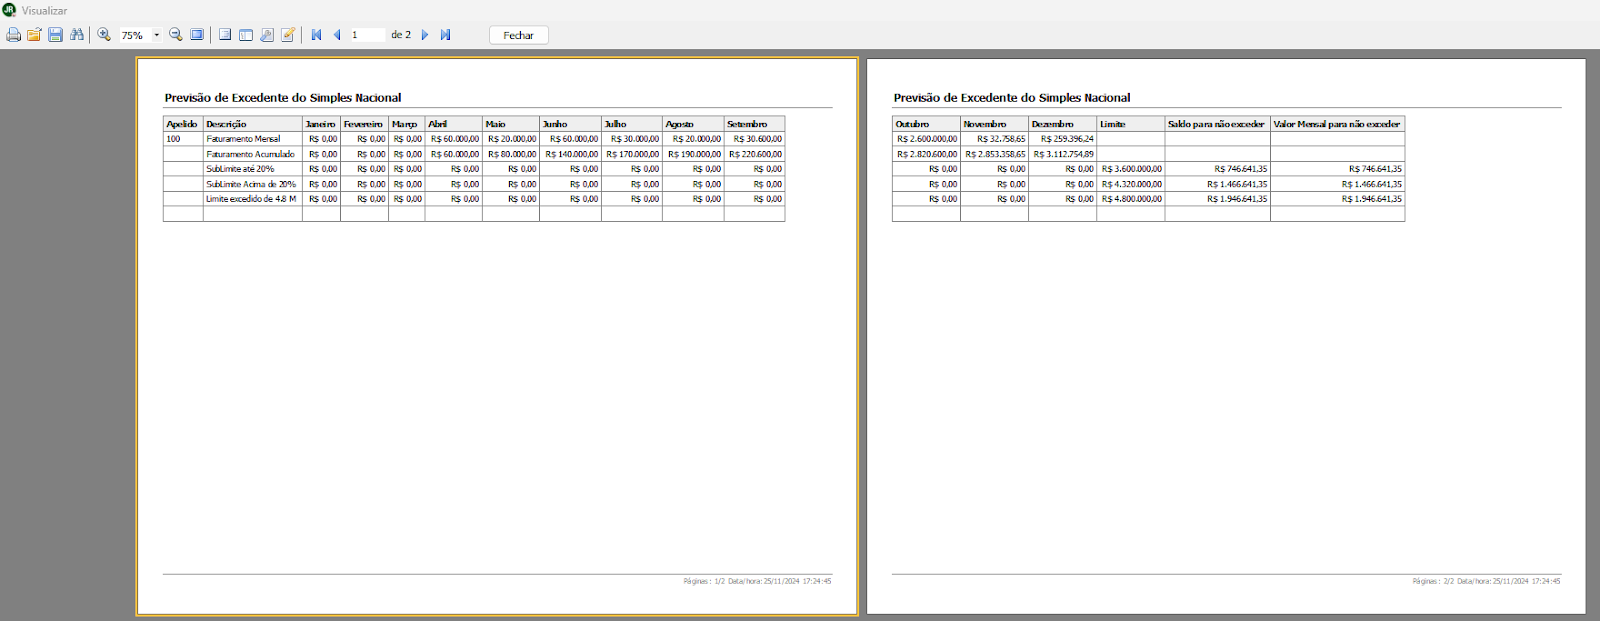
Task: Go to the previous page
Action: (x=337, y=35)
